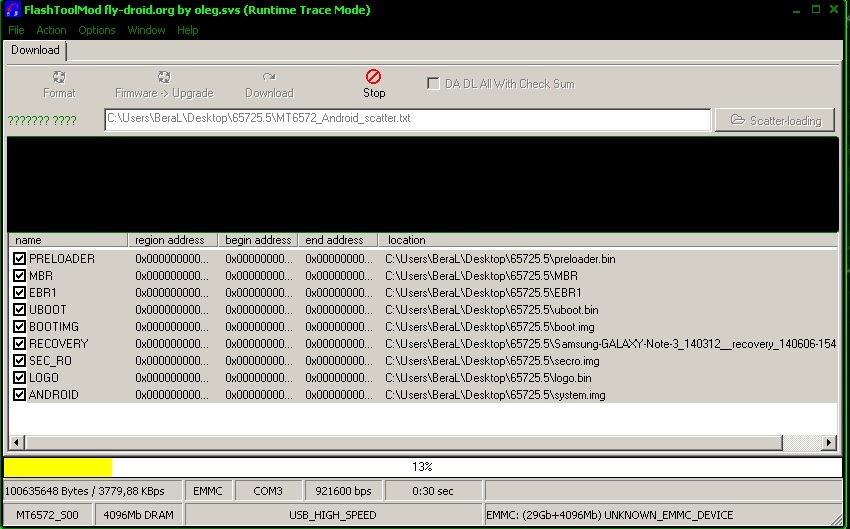Viewport: 850px width, 529px height.
Task: Click the Scatter-loading folder button
Action: (x=776, y=120)
